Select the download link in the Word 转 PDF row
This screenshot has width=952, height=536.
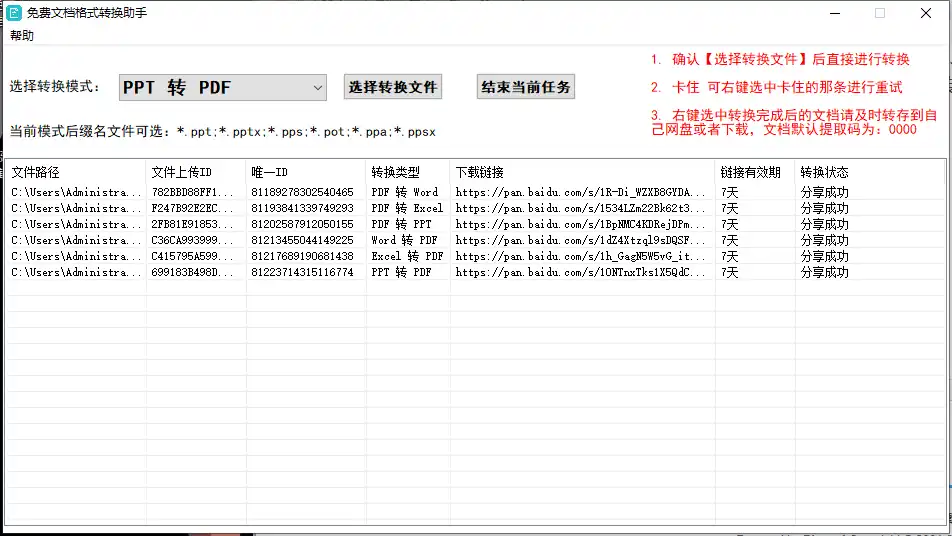(580, 240)
